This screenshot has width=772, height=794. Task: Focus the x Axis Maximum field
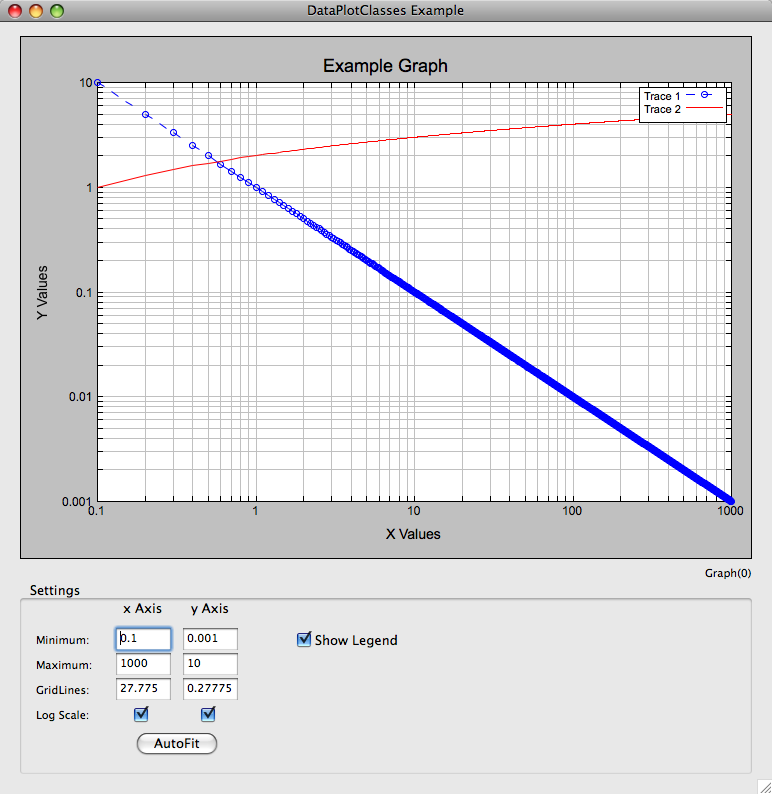pyautogui.click(x=143, y=664)
